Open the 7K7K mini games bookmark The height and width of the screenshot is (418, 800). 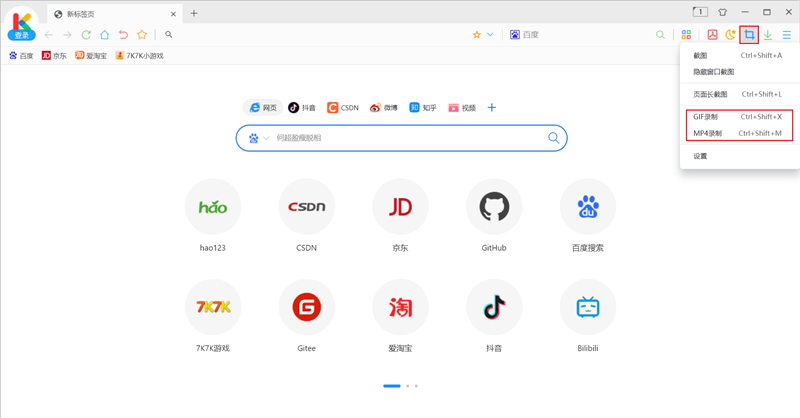pyautogui.click(x=139, y=56)
